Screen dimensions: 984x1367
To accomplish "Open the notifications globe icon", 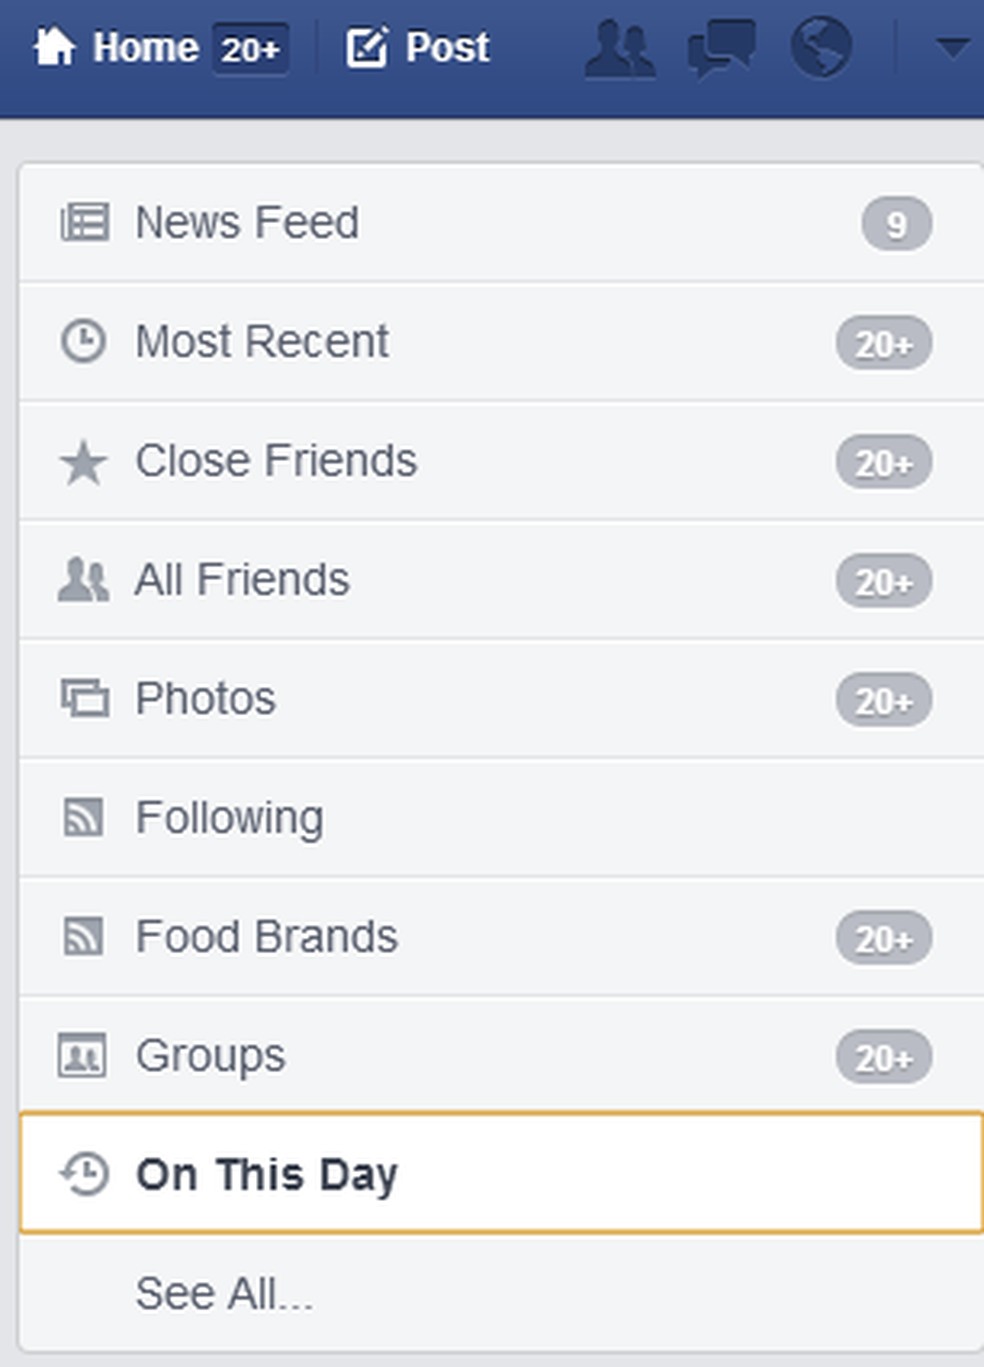I will (821, 46).
